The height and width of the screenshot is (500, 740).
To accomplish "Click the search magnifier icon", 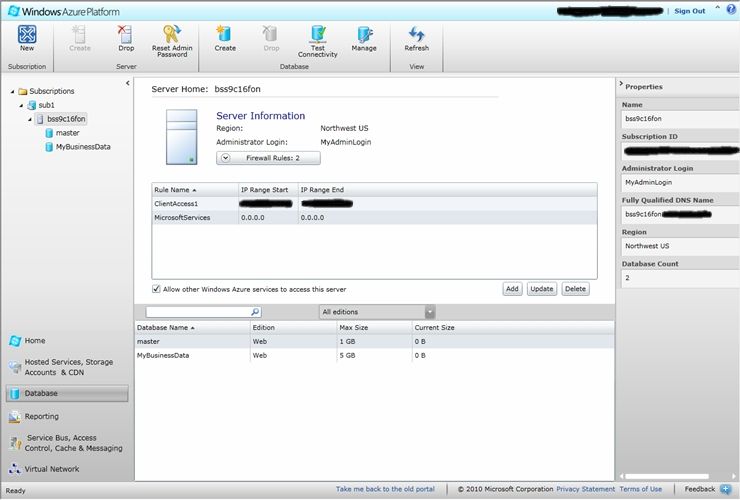I will click(x=255, y=312).
